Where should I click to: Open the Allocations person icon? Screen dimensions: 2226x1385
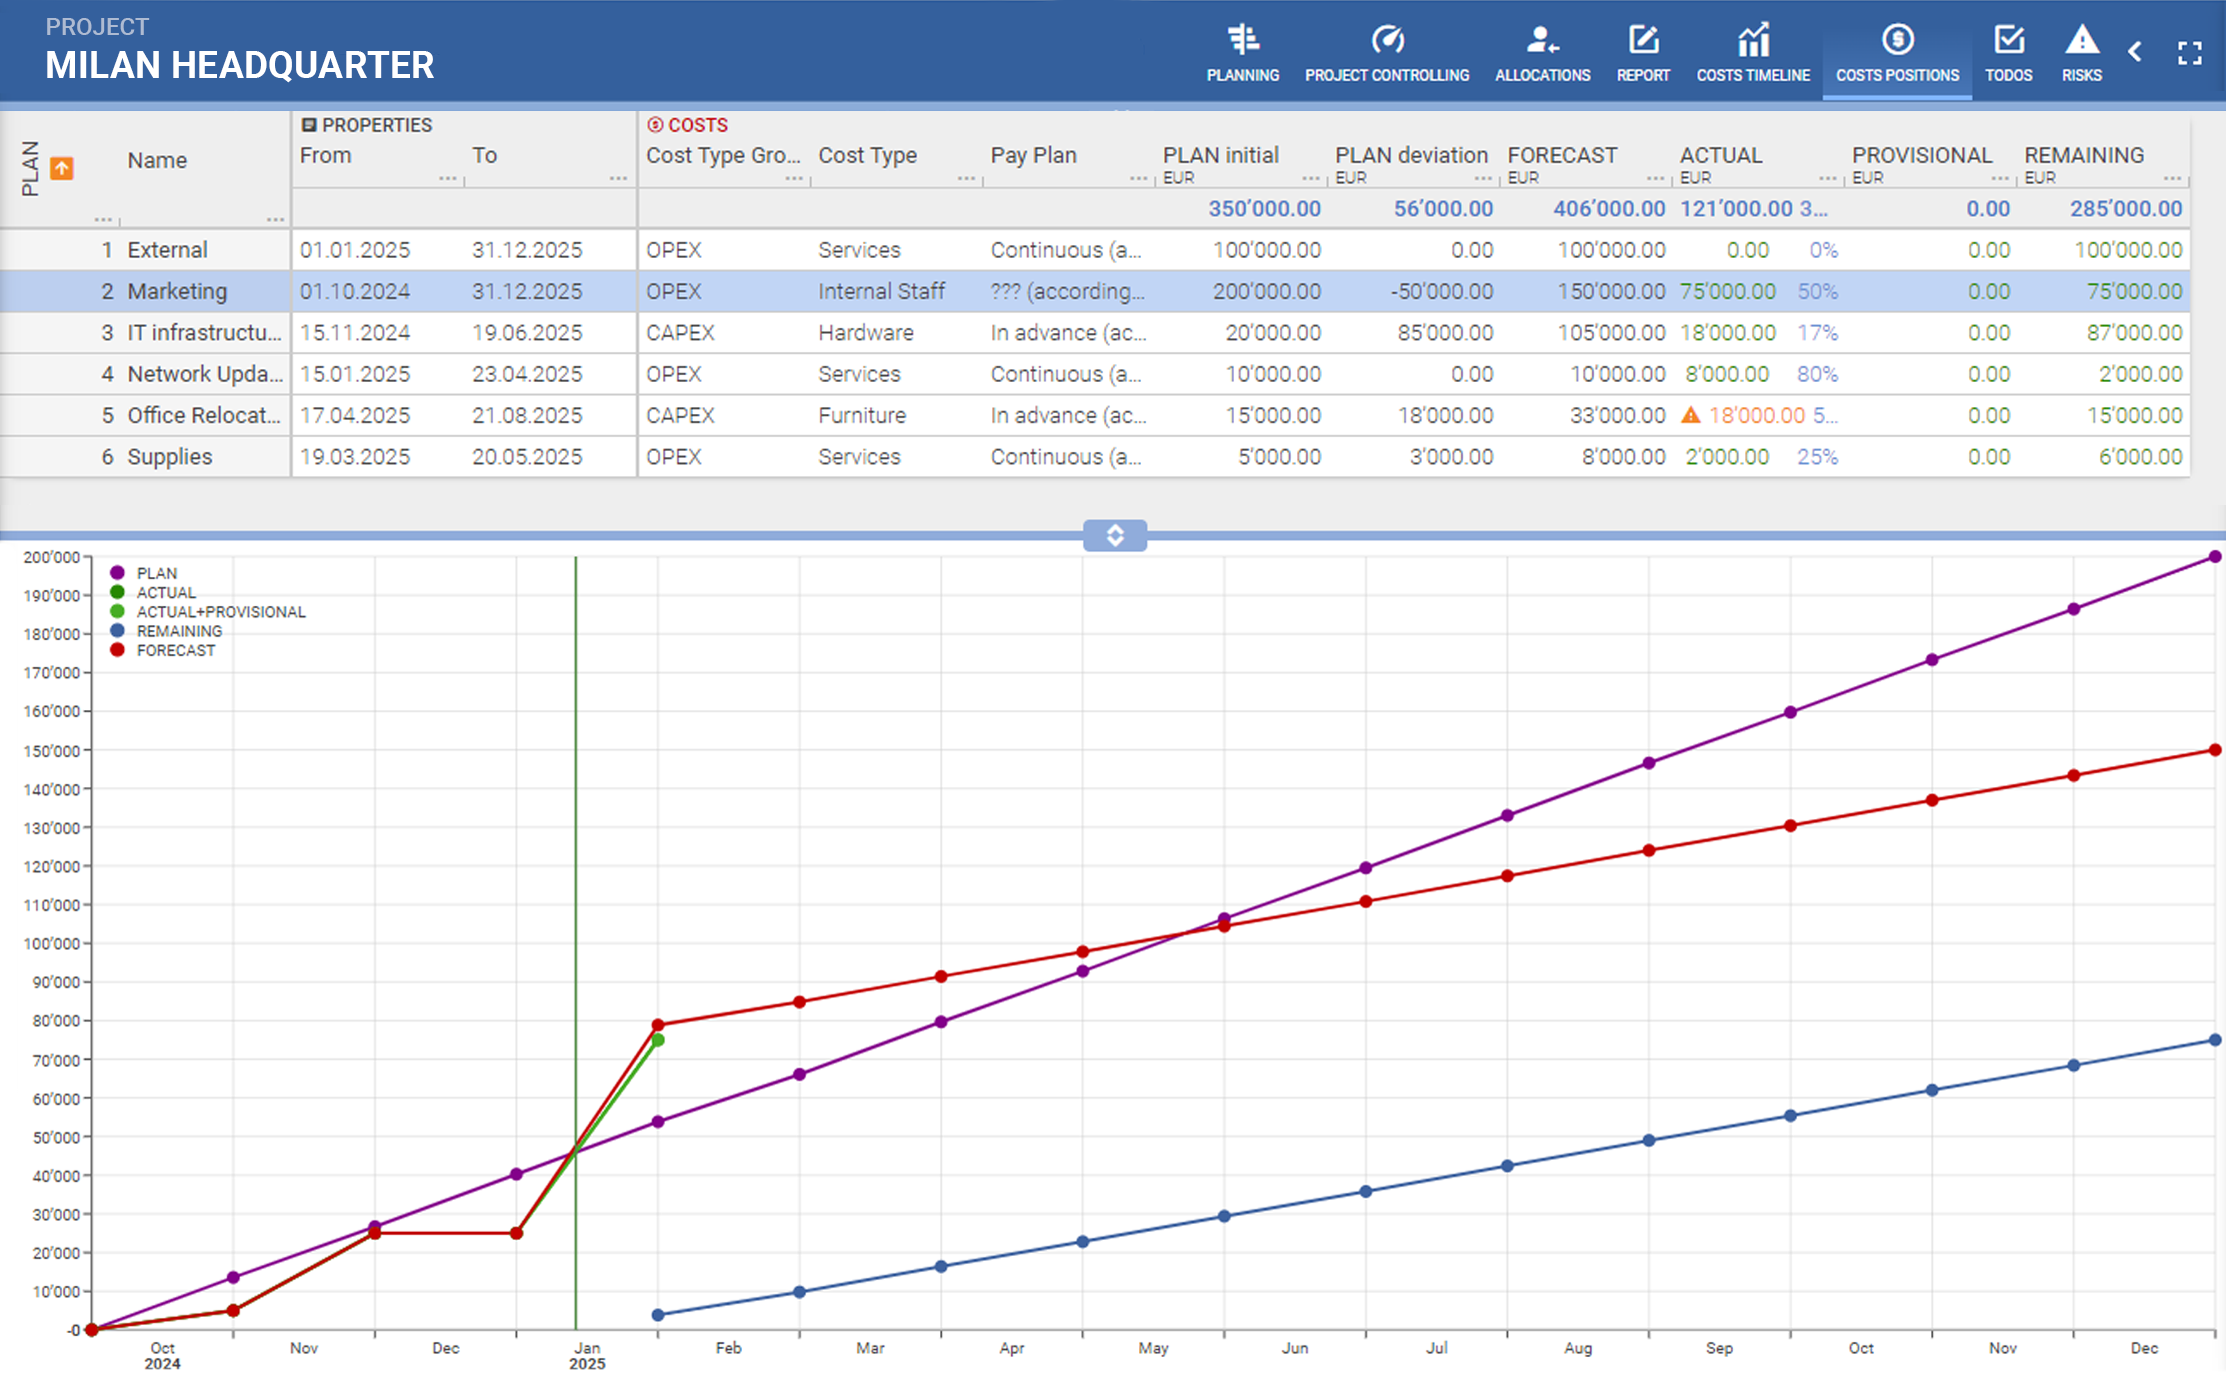pos(1542,40)
